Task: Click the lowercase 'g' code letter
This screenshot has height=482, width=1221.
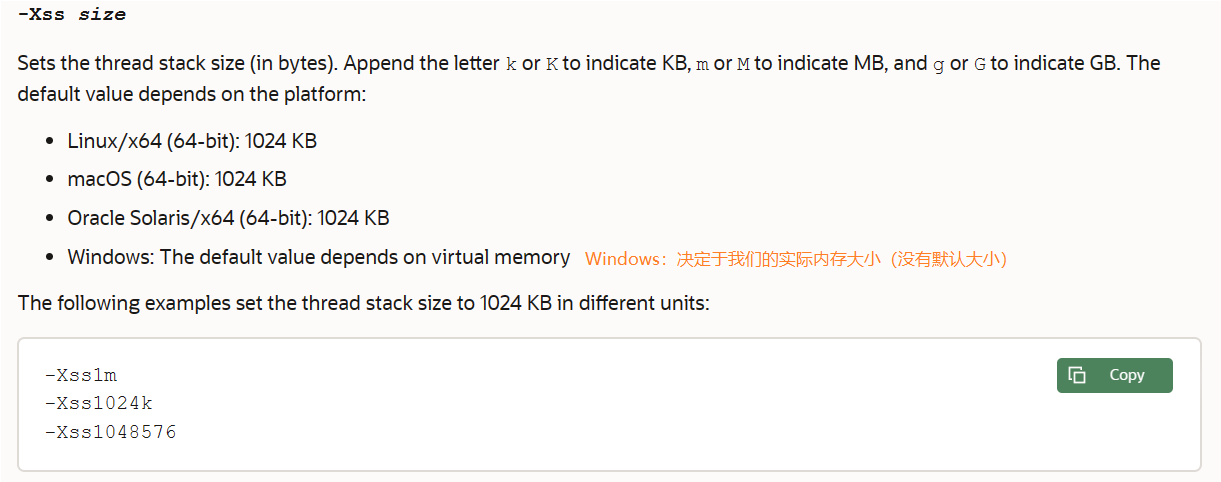Action: [x=938, y=64]
